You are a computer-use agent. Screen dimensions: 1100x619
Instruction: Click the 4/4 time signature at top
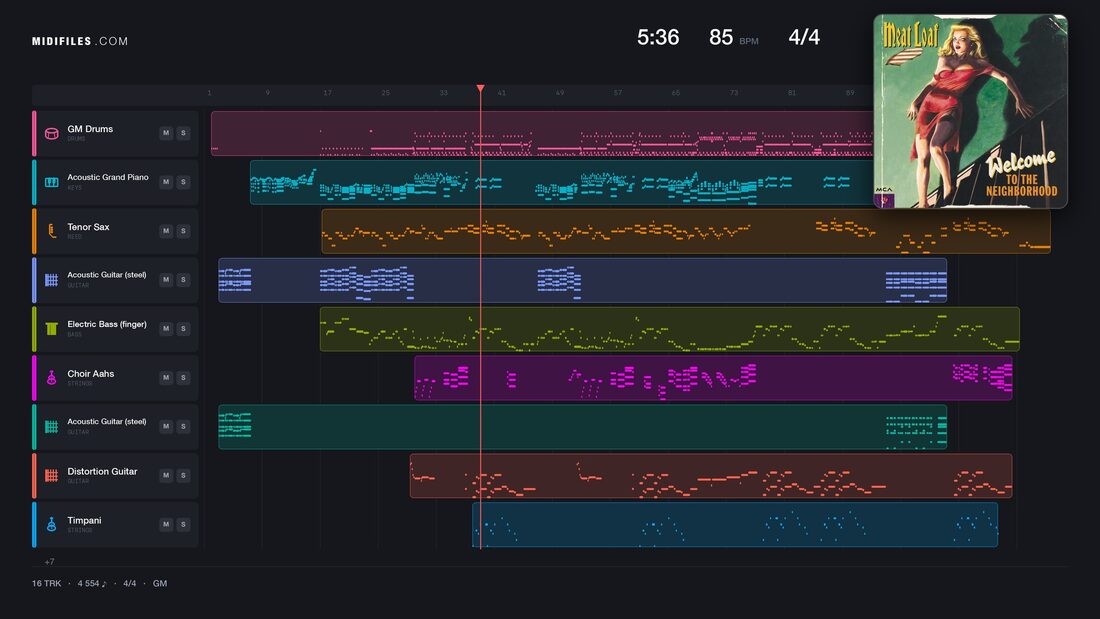804,37
